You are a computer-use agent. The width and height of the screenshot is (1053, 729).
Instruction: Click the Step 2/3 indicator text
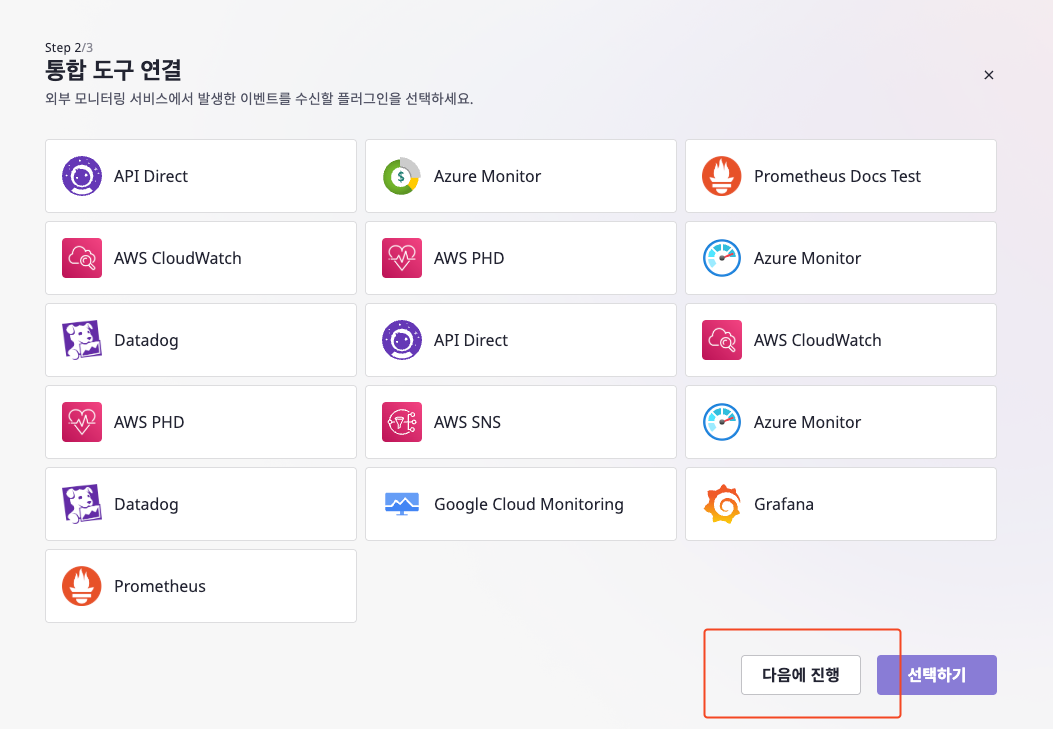point(68,48)
